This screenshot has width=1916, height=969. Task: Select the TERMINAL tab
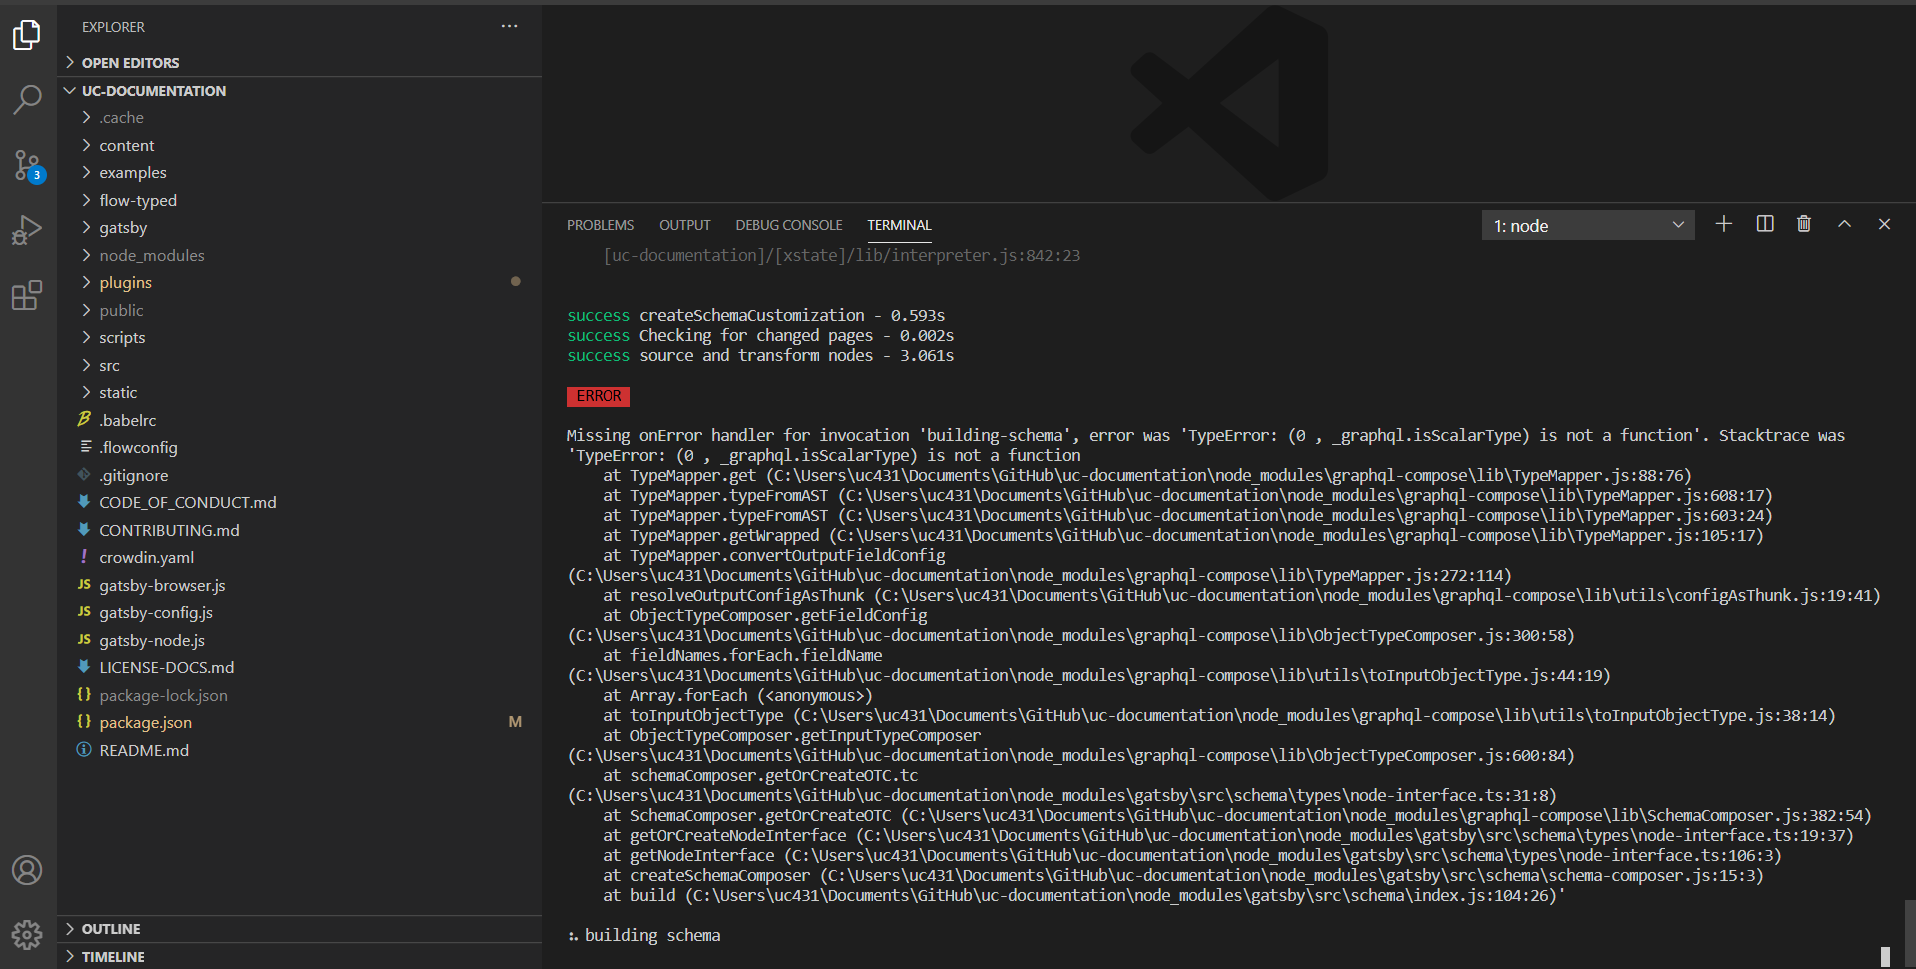point(899,225)
